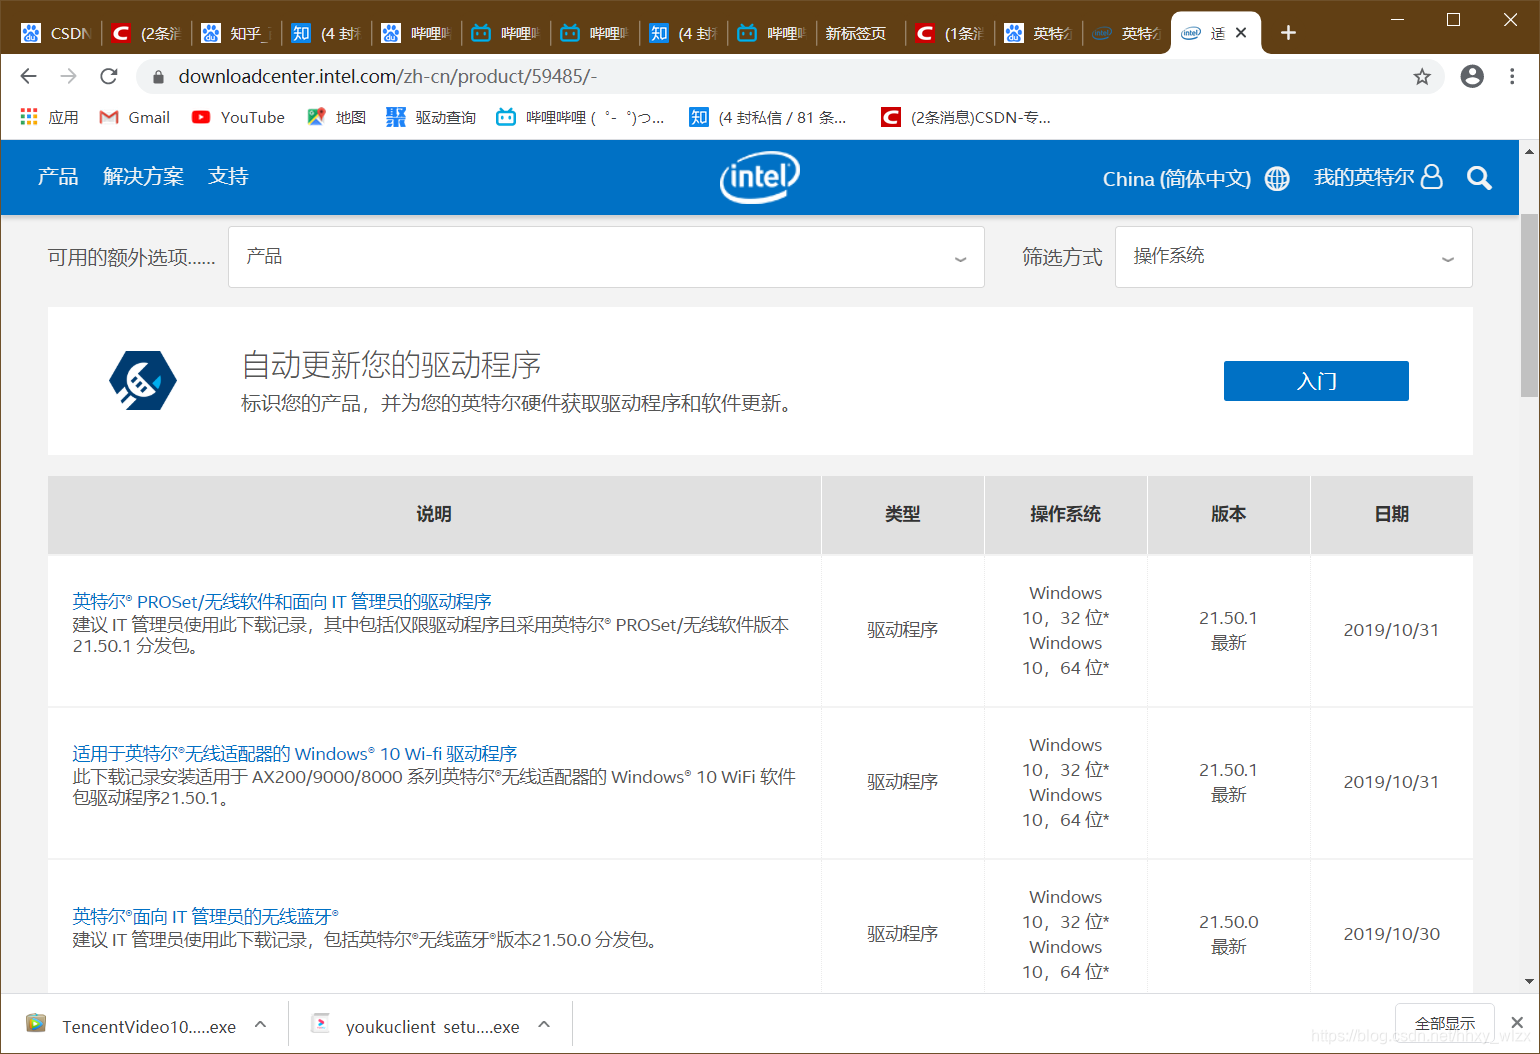Open the Gmail bookmark
Screen dimensions: 1540x1054
coord(135,117)
